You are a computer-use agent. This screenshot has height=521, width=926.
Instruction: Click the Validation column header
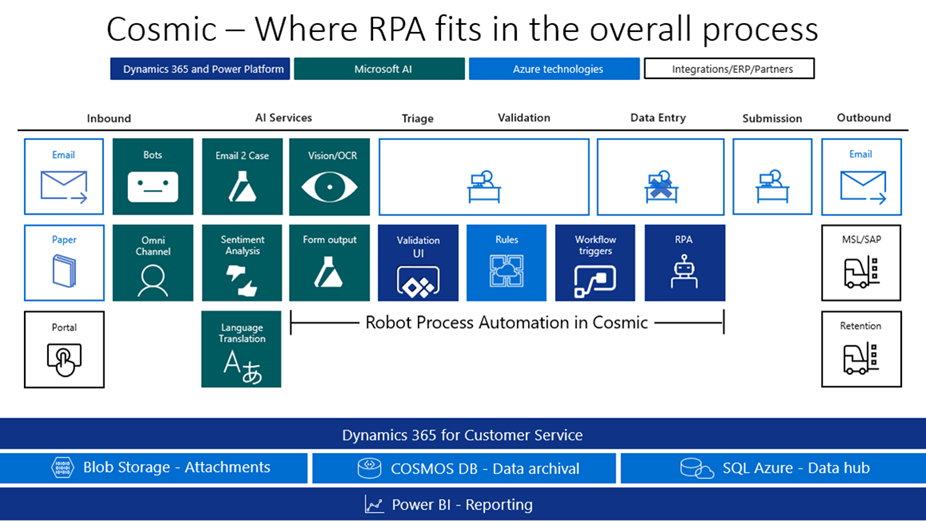524,118
